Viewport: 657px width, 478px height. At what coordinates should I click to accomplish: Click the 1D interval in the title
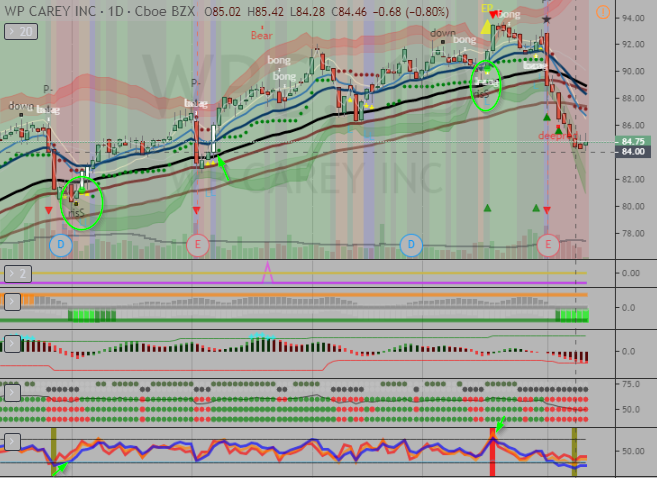116,11
